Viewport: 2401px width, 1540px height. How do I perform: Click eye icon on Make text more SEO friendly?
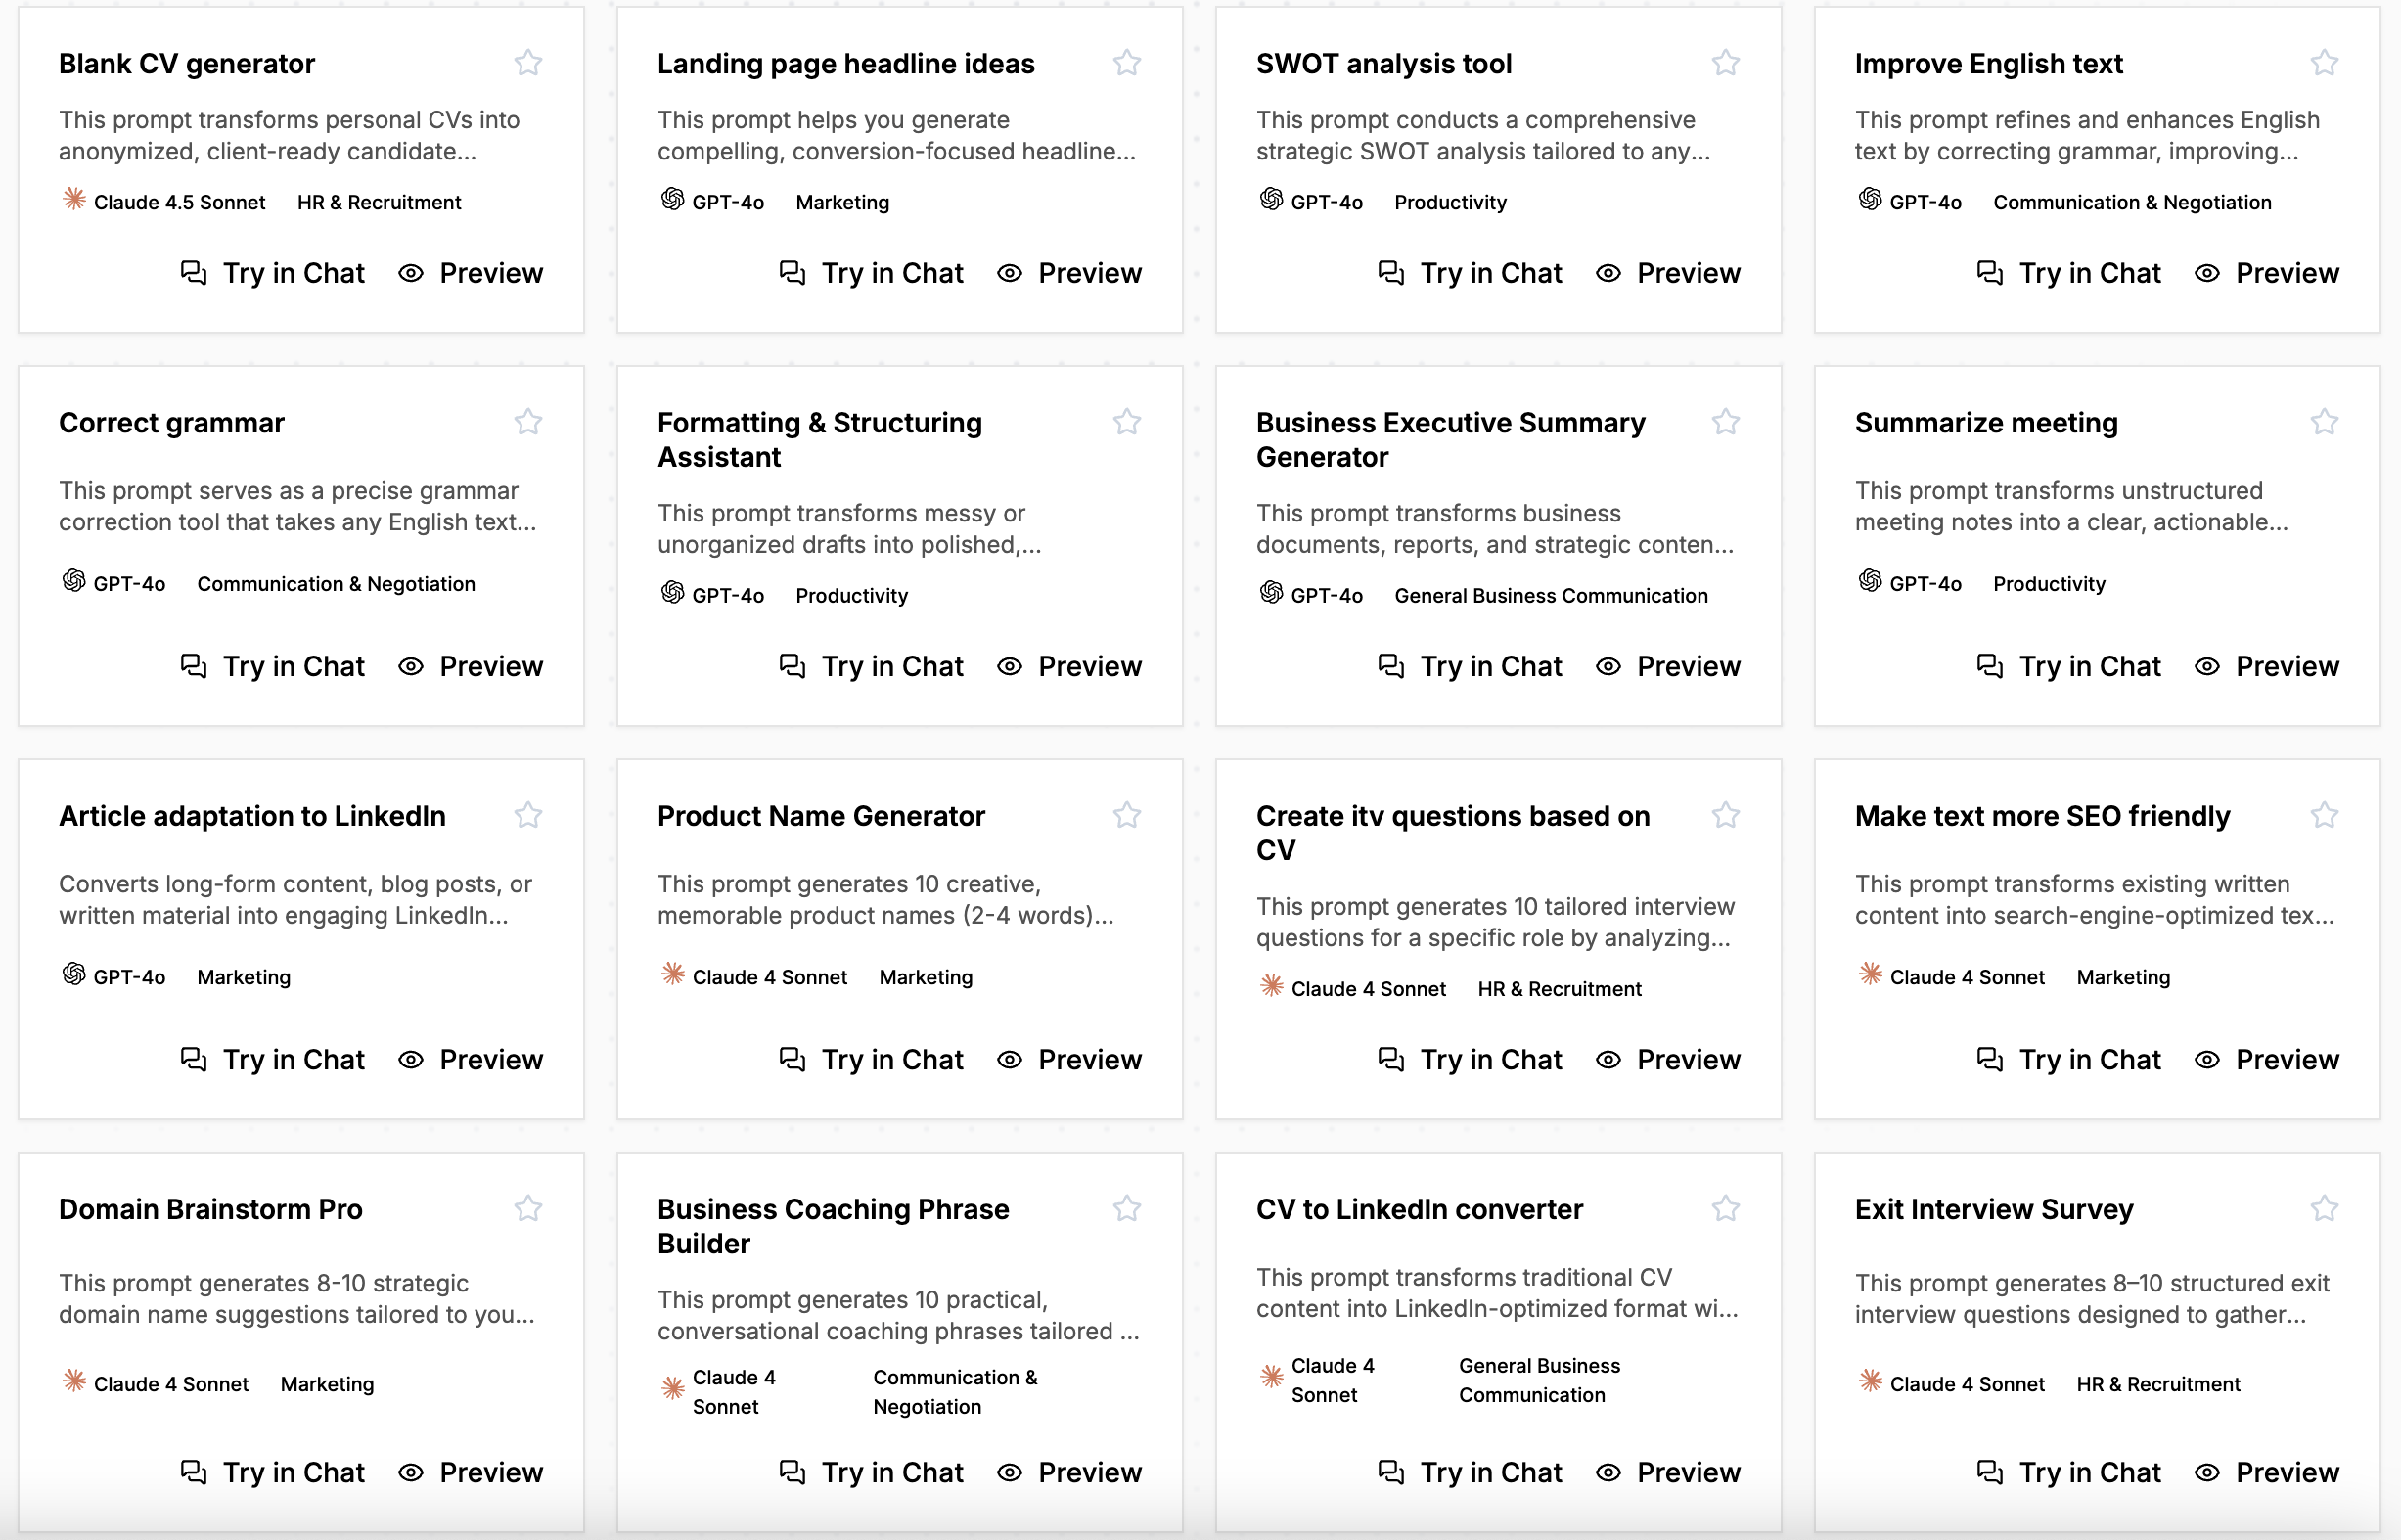[2207, 1060]
